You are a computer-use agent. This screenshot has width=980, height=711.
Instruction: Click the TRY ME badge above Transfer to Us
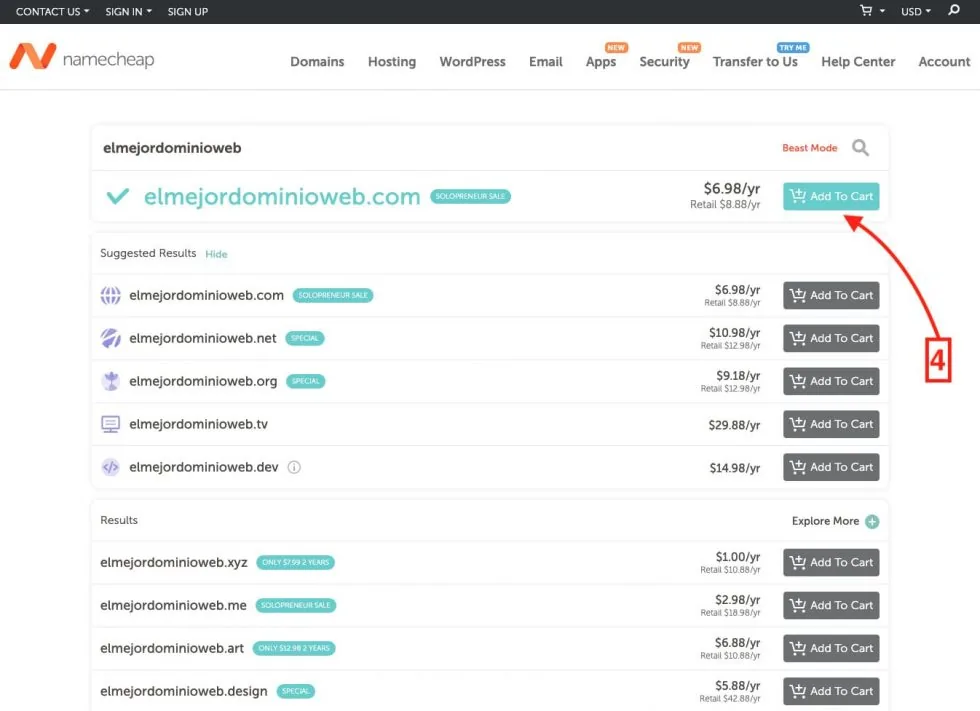coord(792,47)
